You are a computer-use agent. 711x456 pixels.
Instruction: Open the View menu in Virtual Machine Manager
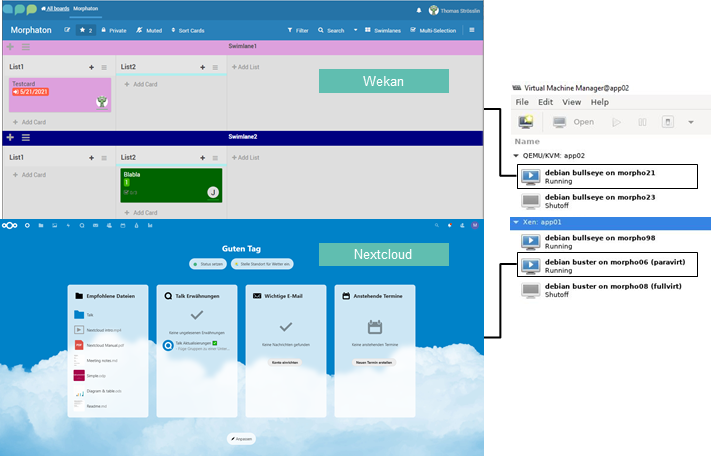(571, 102)
